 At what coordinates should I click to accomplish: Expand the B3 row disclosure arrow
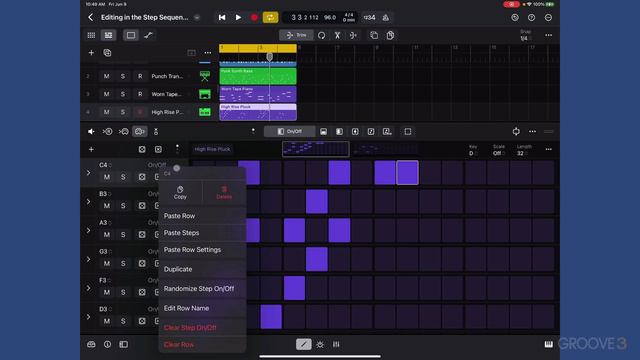89,202
